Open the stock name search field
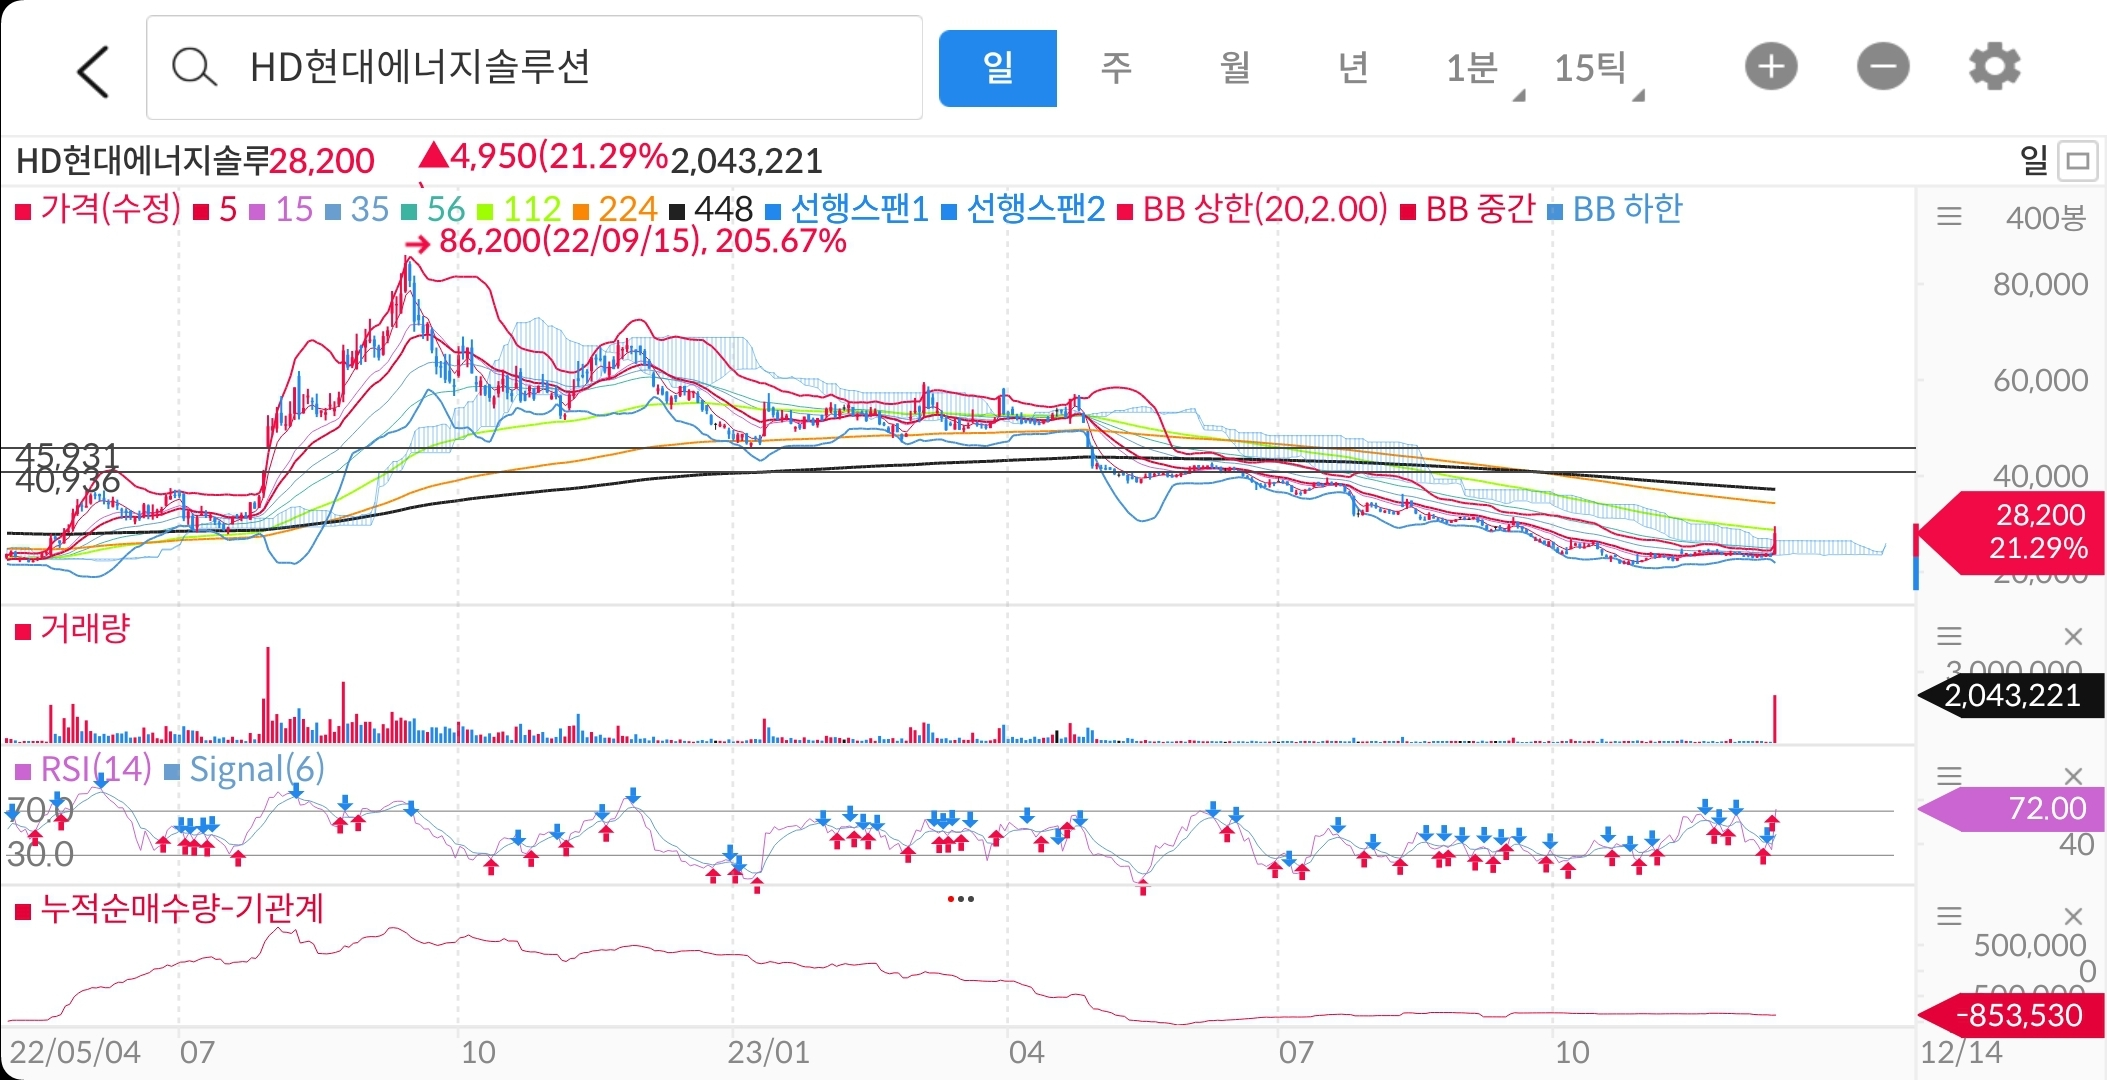Image resolution: width=2107 pixels, height=1080 pixels. click(534, 68)
